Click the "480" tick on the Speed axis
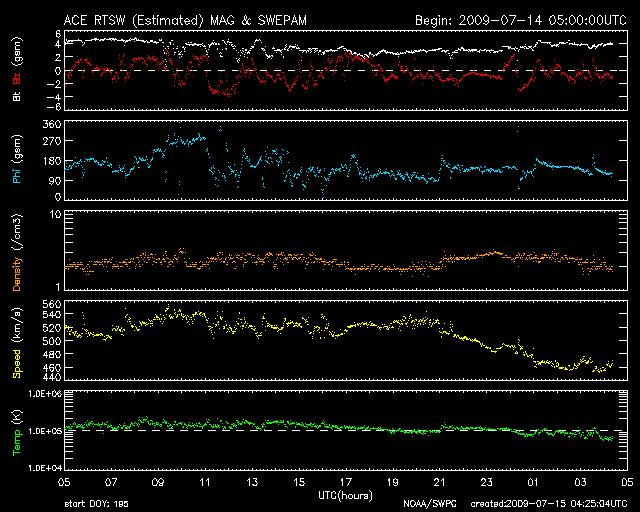This screenshot has width=640, height=512. pos(52,354)
